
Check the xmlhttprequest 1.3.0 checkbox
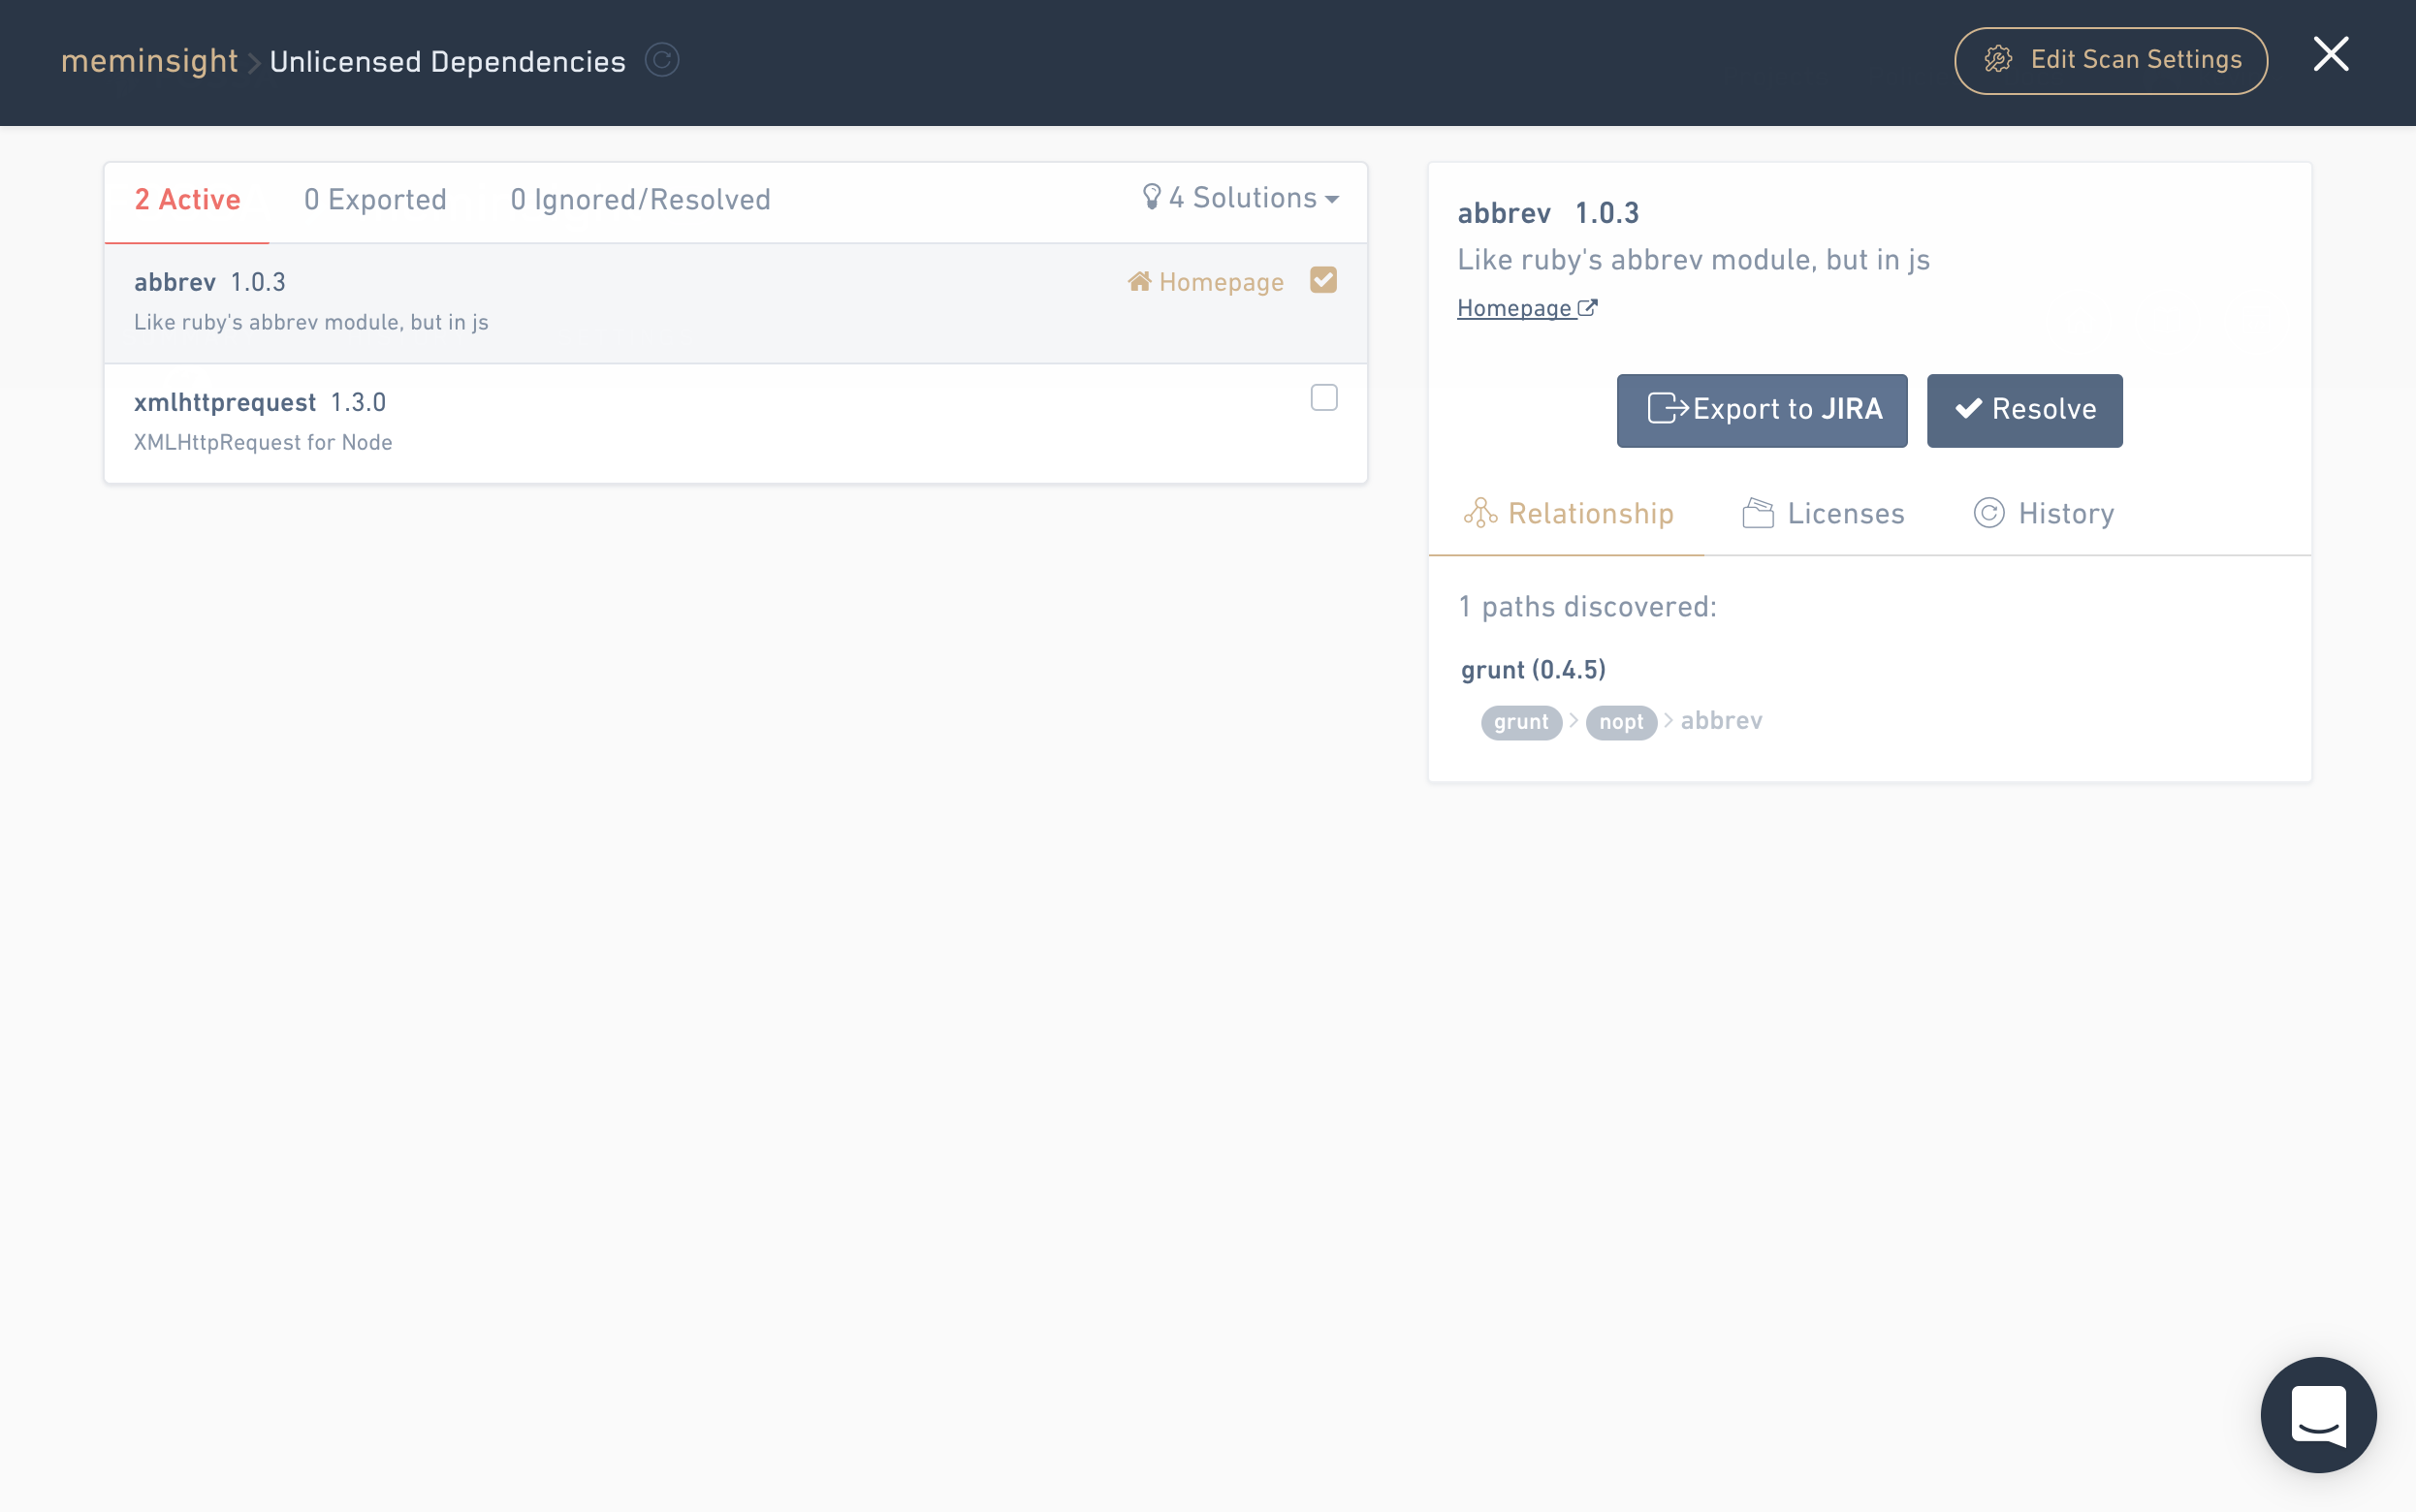(x=1323, y=398)
